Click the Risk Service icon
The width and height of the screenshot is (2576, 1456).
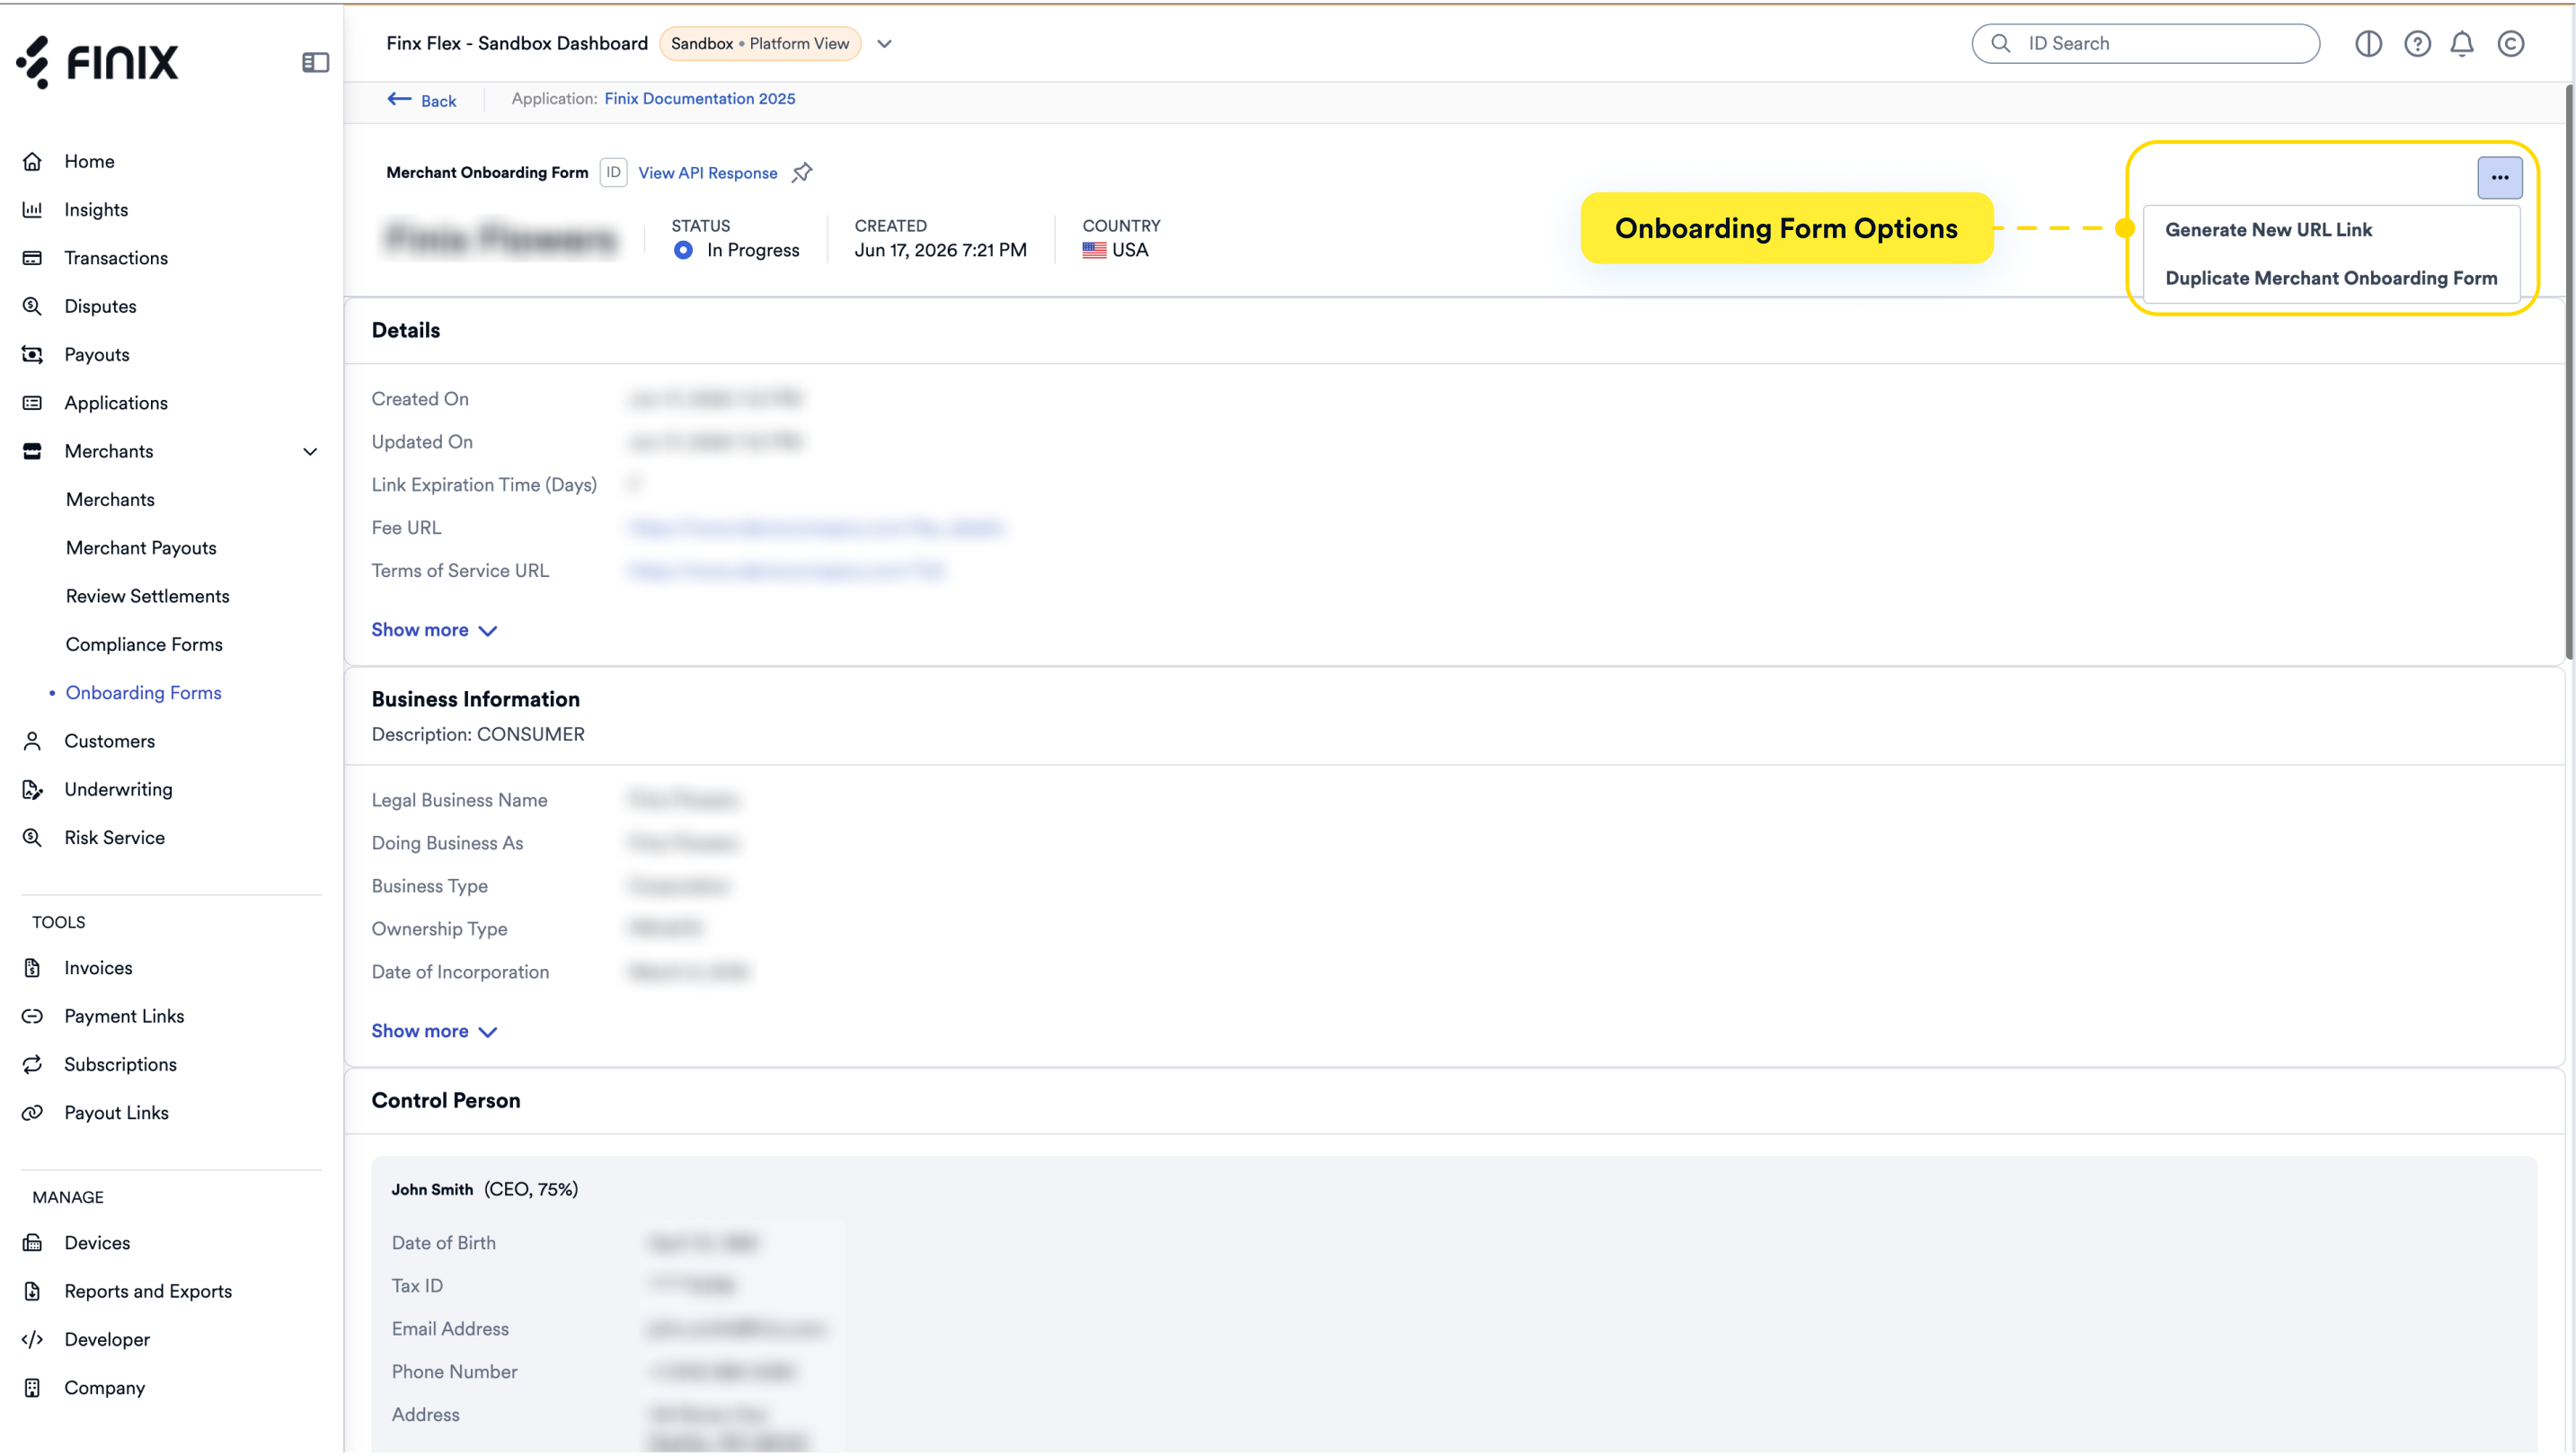point(32,837)
